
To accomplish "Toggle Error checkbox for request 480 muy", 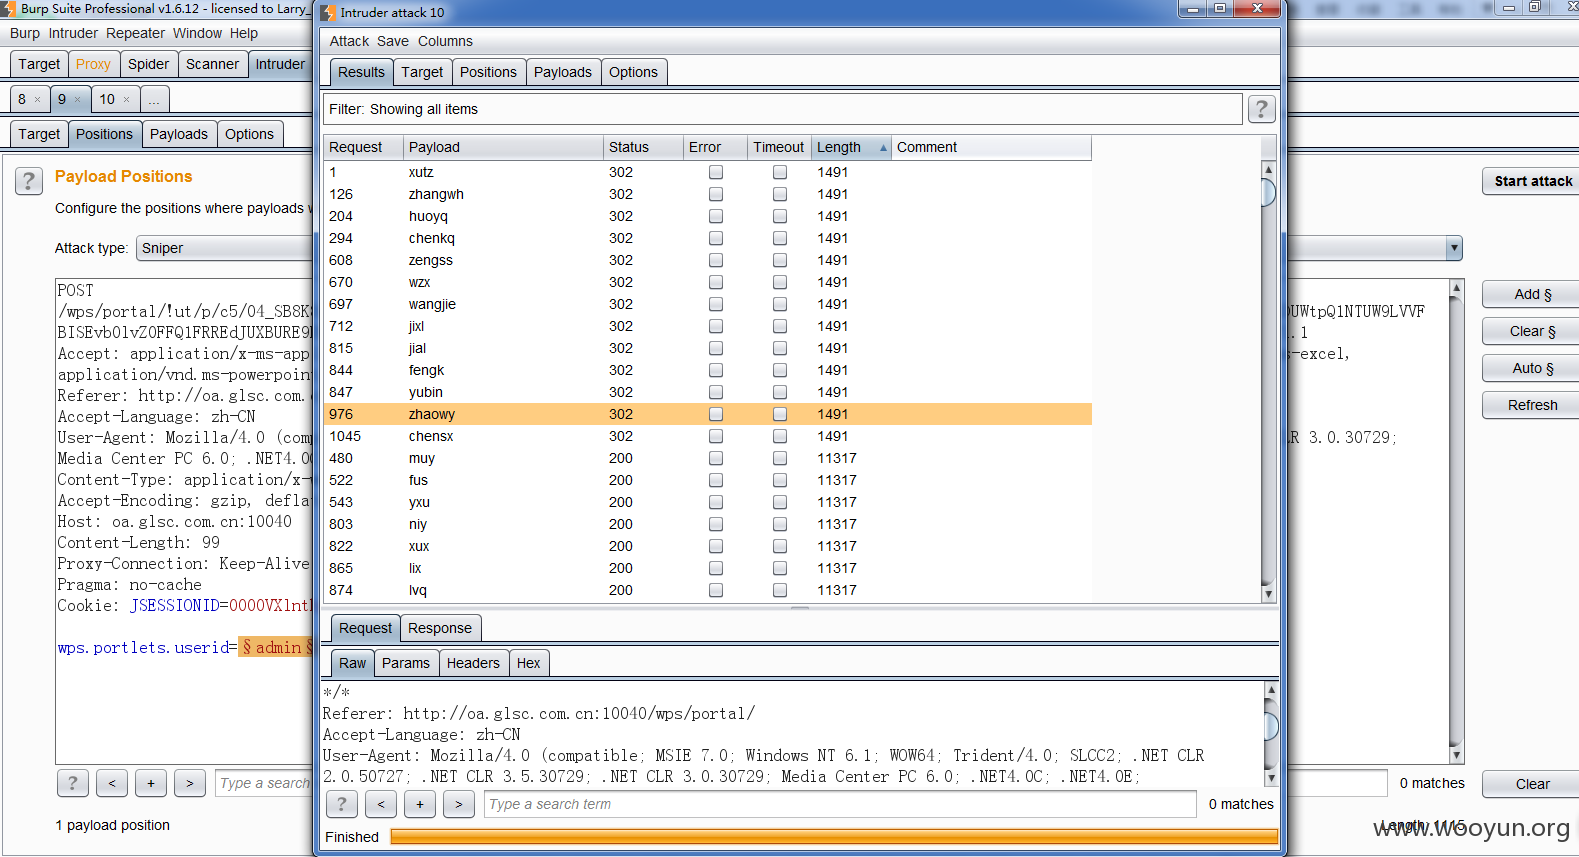I will (x=716, y=458).
